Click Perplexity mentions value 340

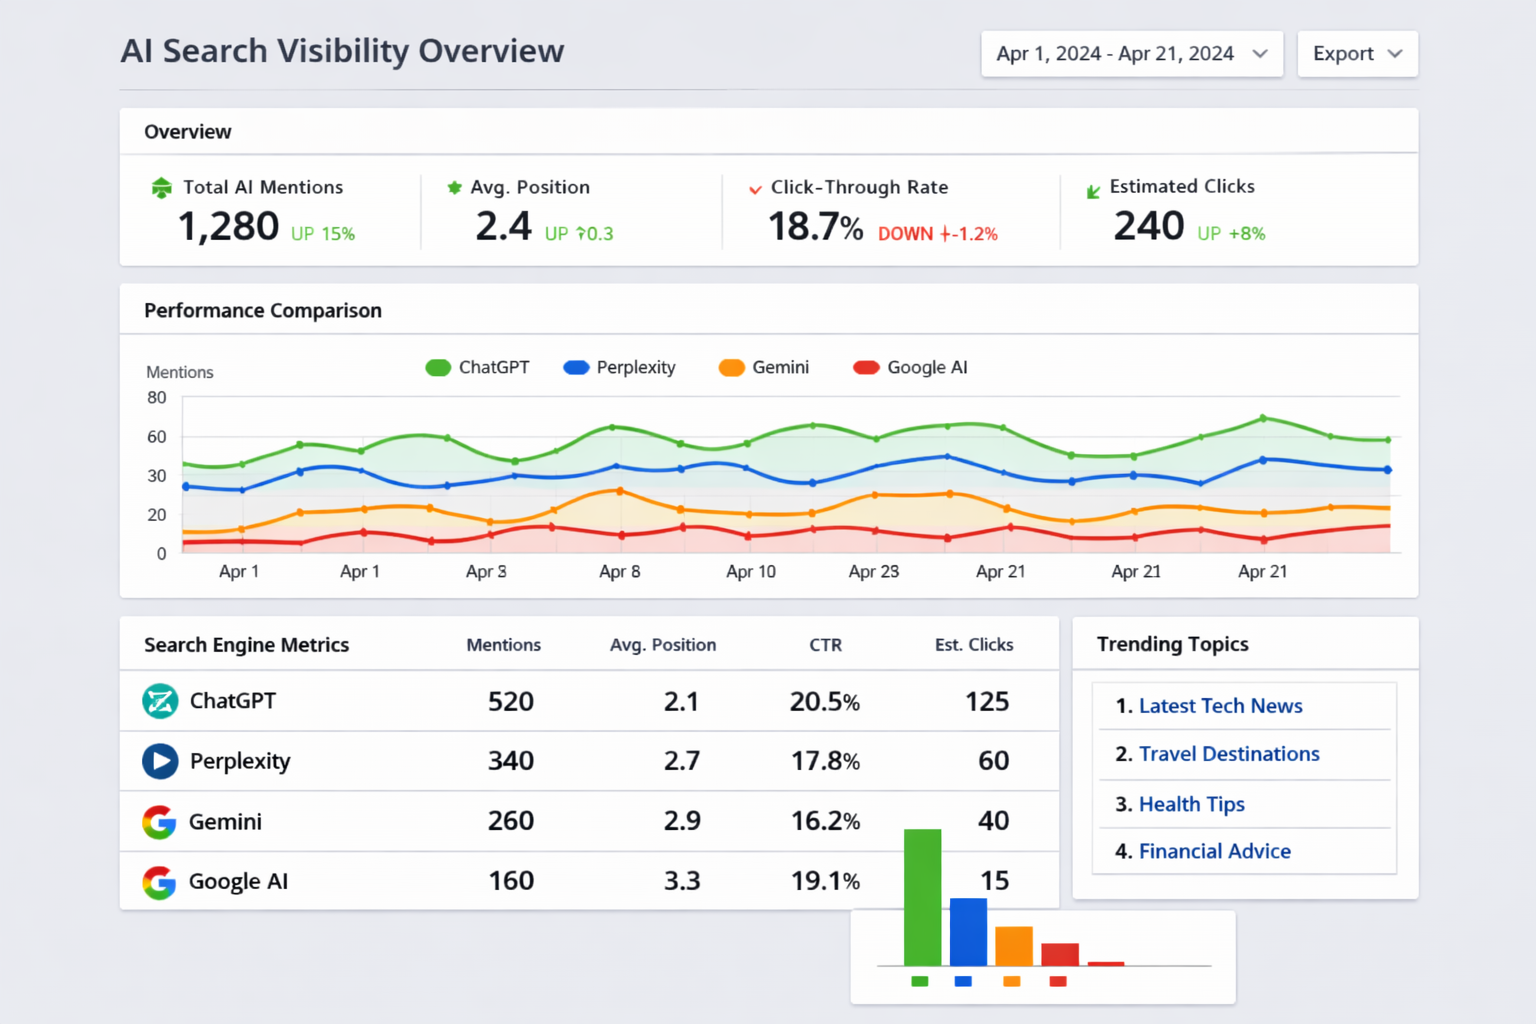point(510,761)
